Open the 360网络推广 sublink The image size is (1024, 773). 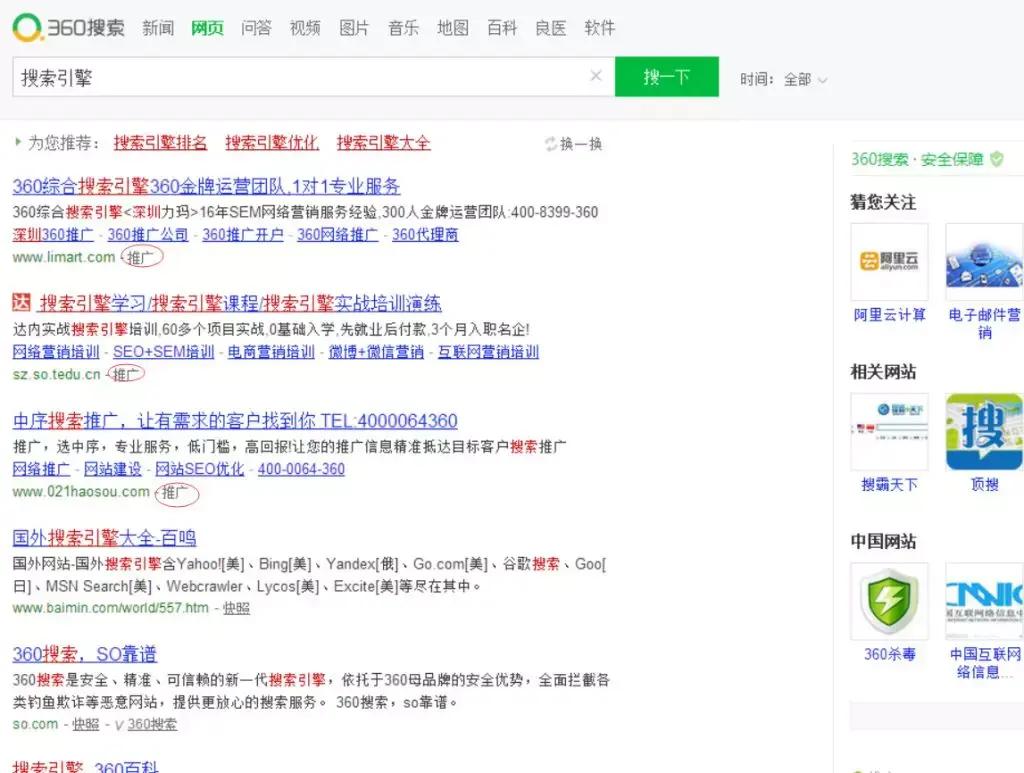[338, 234]
